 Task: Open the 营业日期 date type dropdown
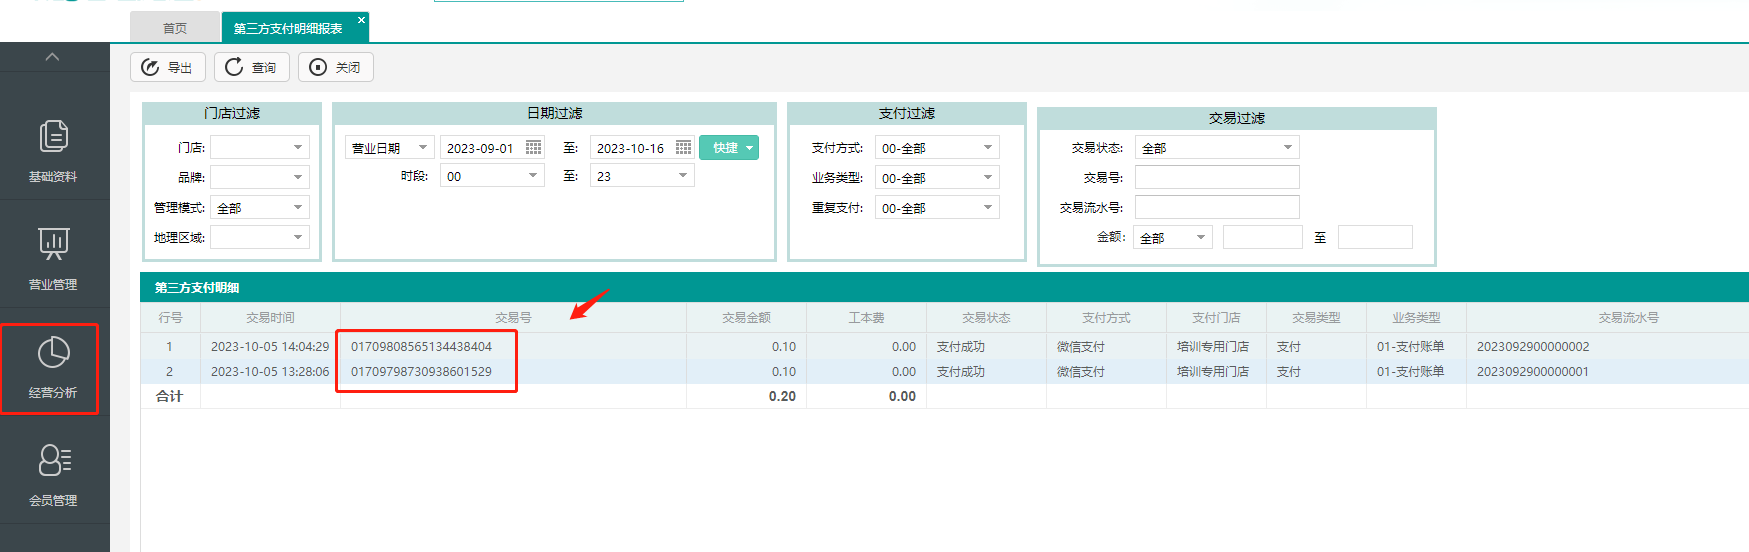point(390,147)
